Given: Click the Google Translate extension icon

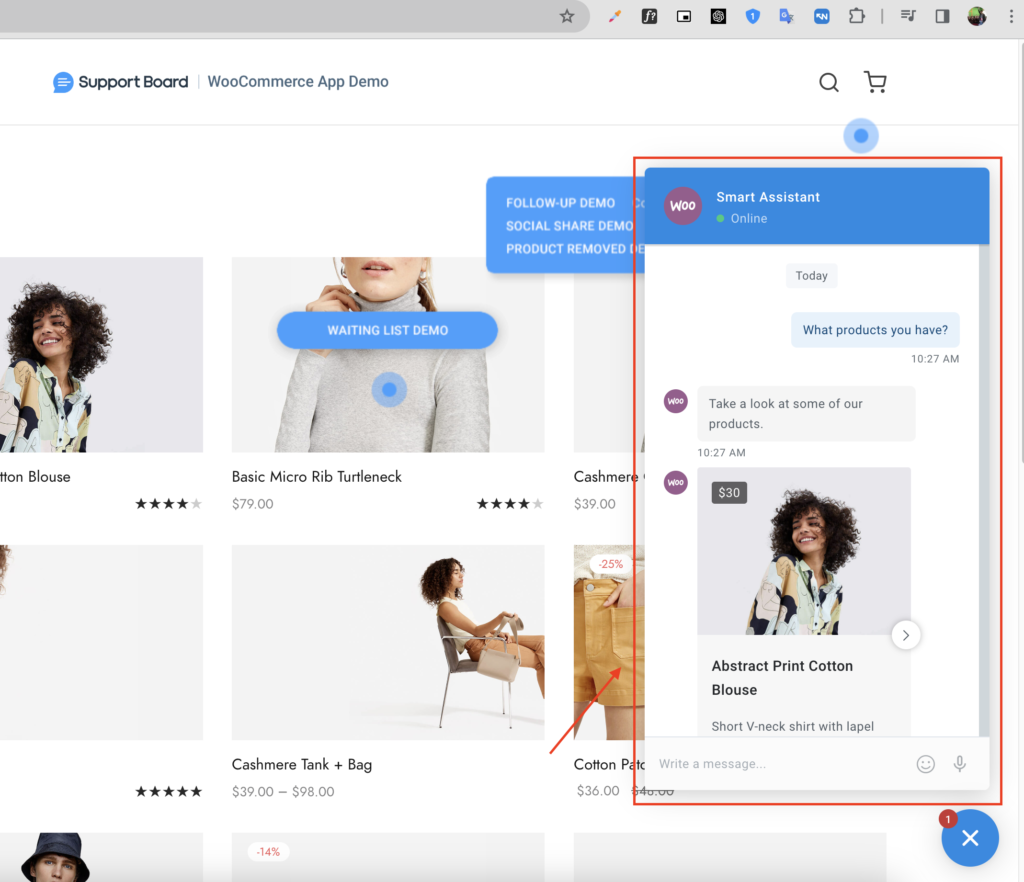Looking at the screenshot, I should pyautogui.click(x=786, y=16).
